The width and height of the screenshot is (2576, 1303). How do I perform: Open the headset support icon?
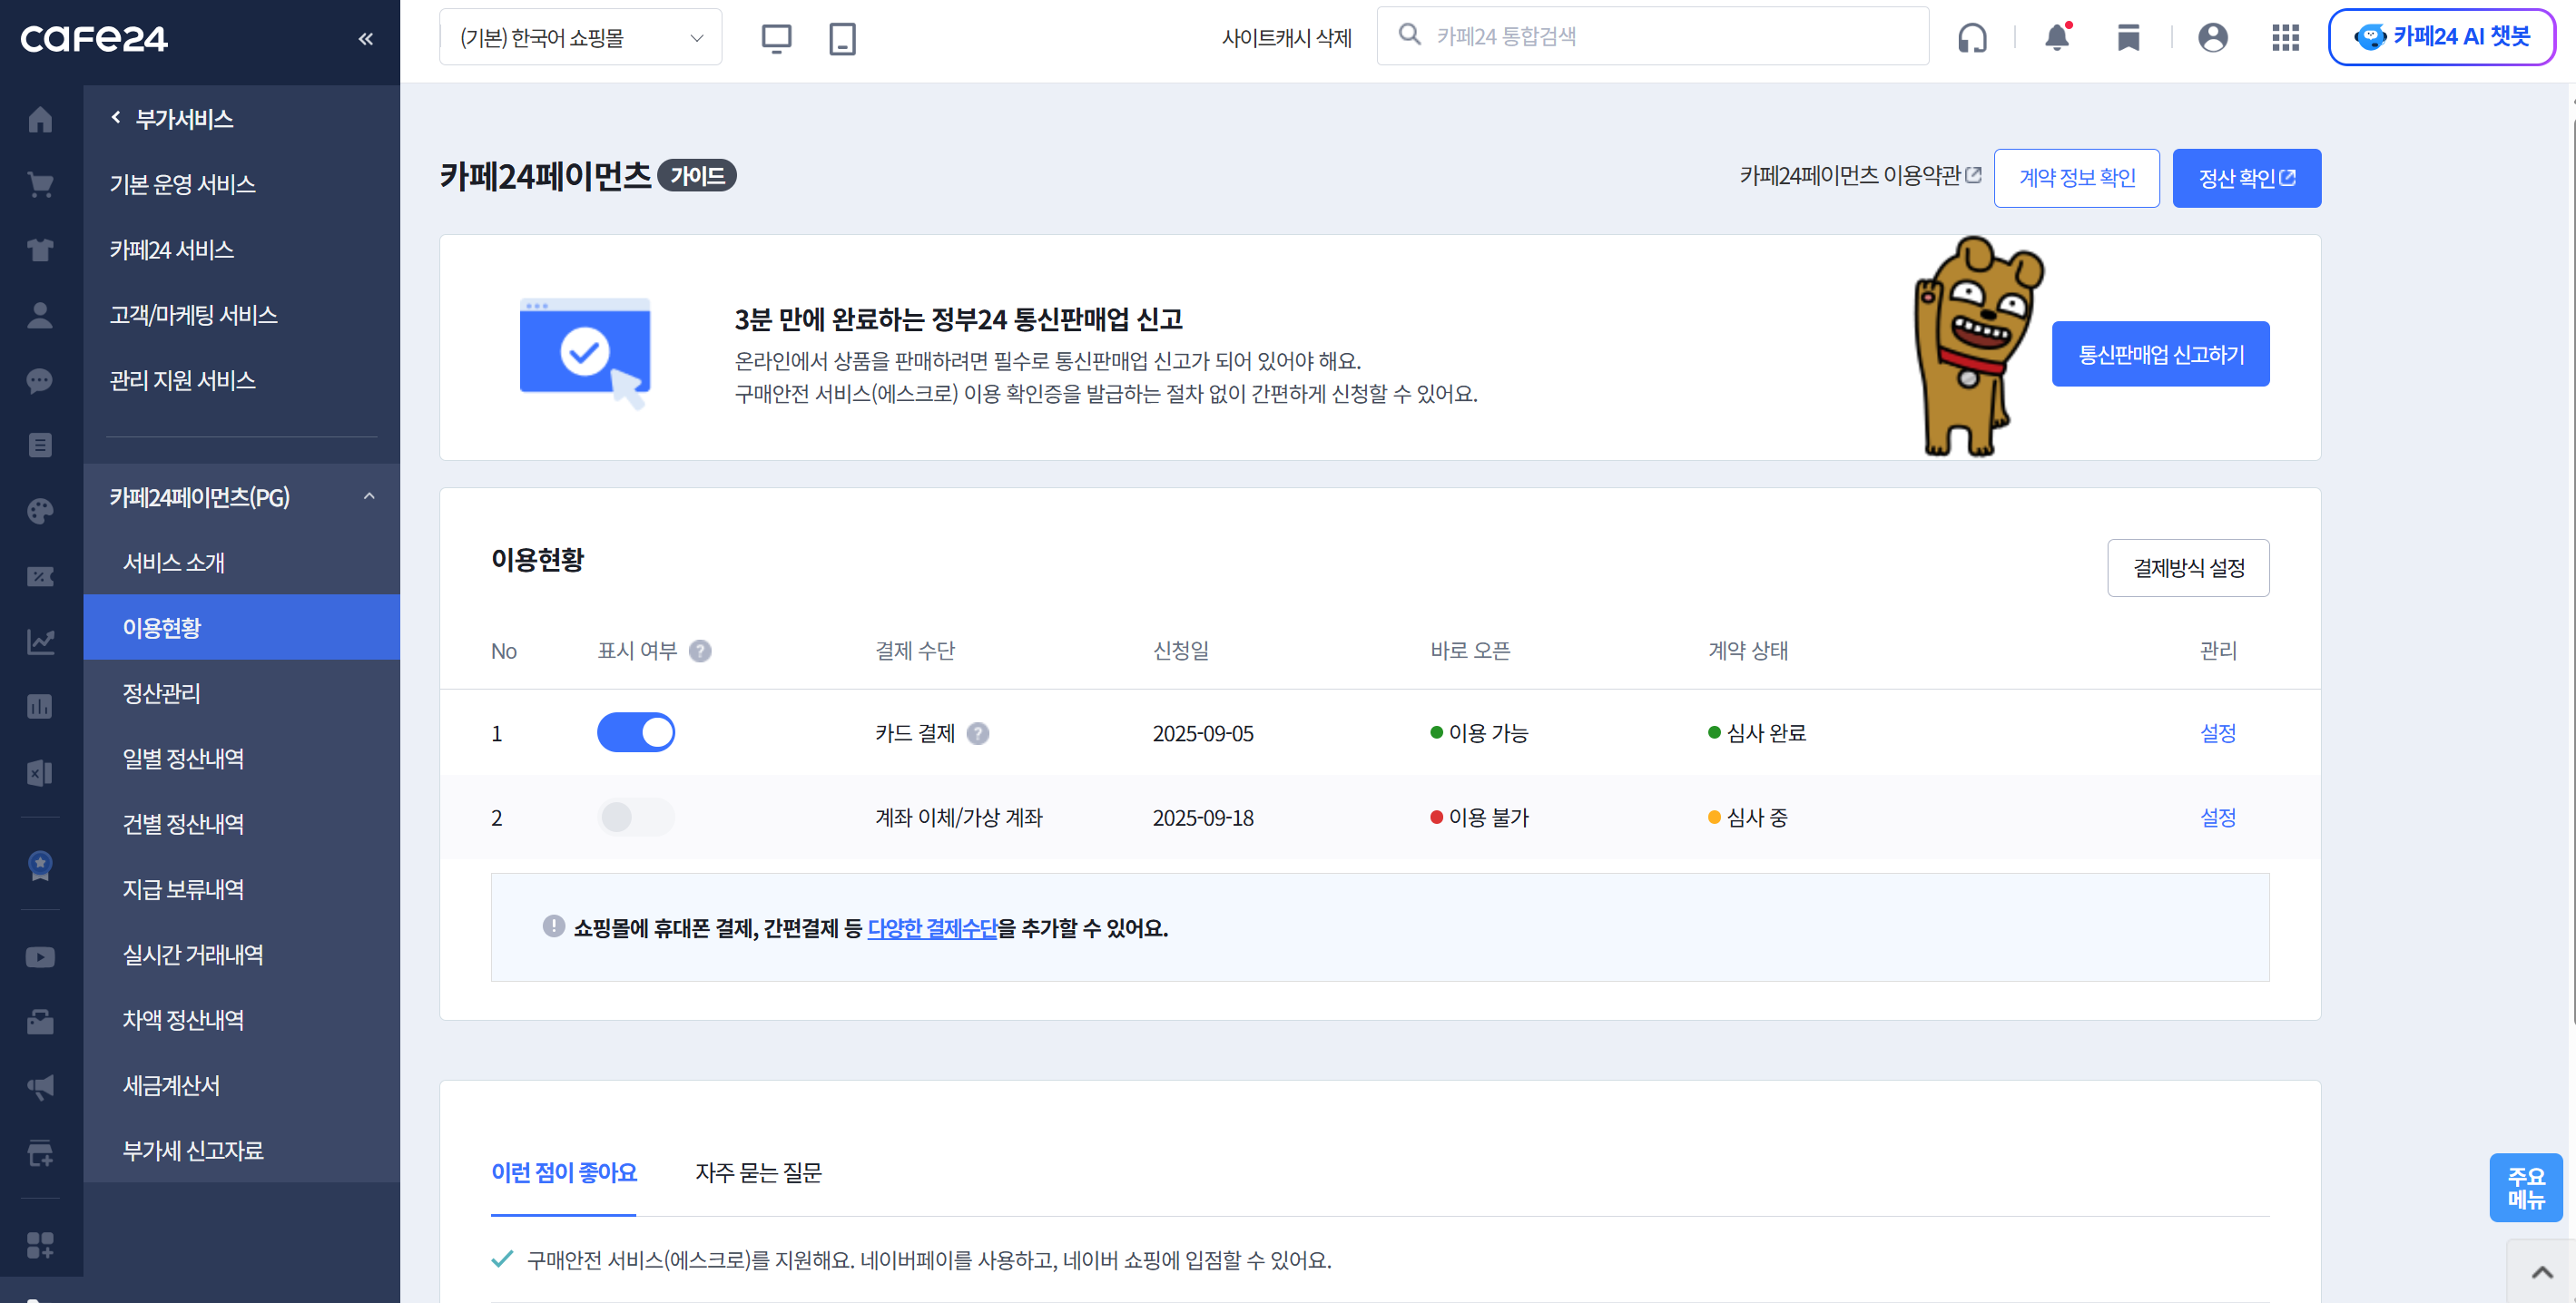[1972, 38]
